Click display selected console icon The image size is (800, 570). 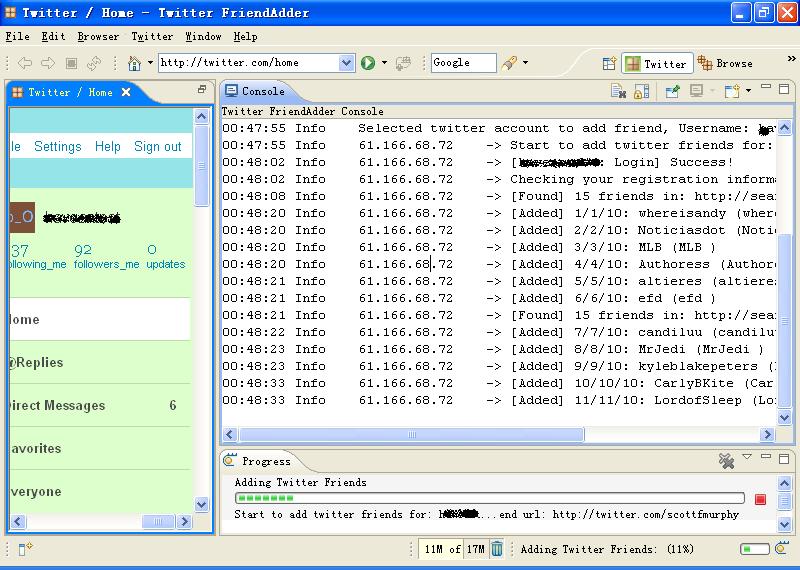[696, 91]
